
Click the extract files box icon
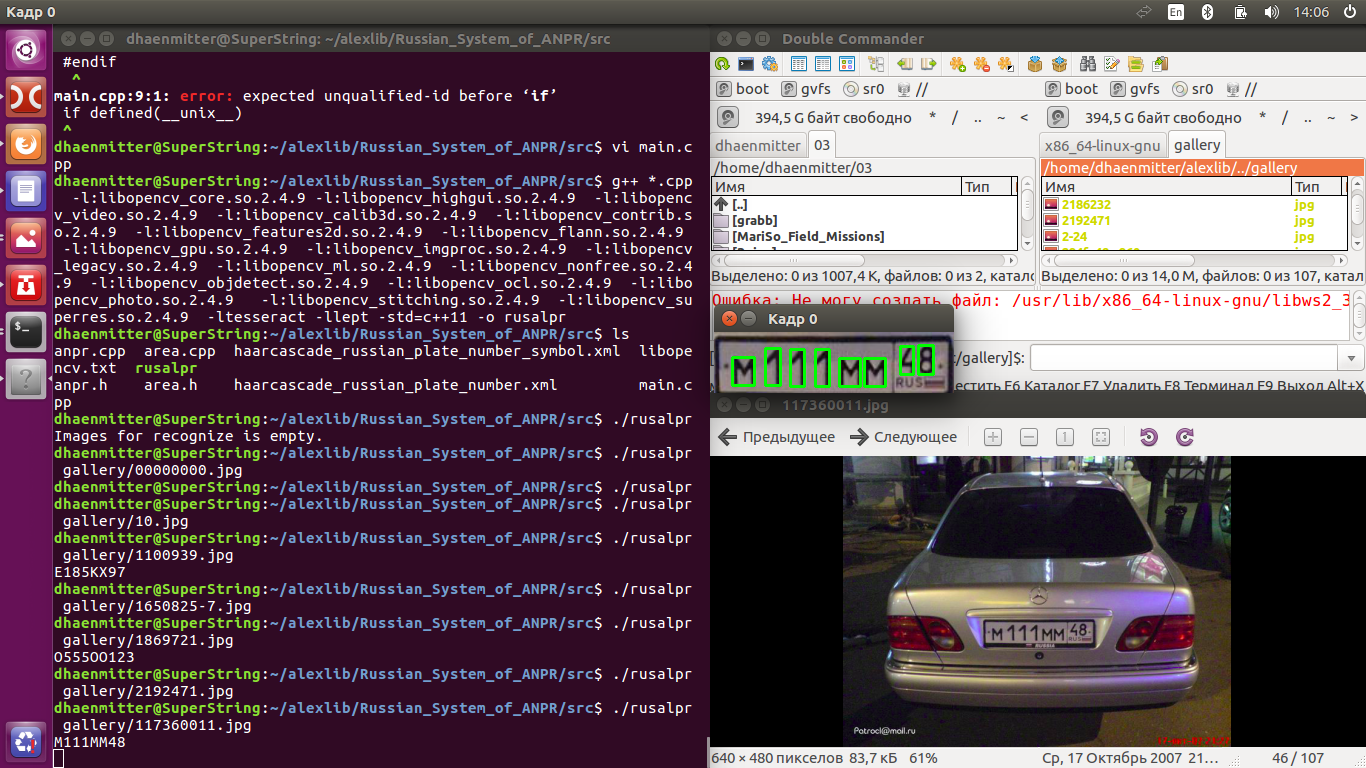point(1059,64)
